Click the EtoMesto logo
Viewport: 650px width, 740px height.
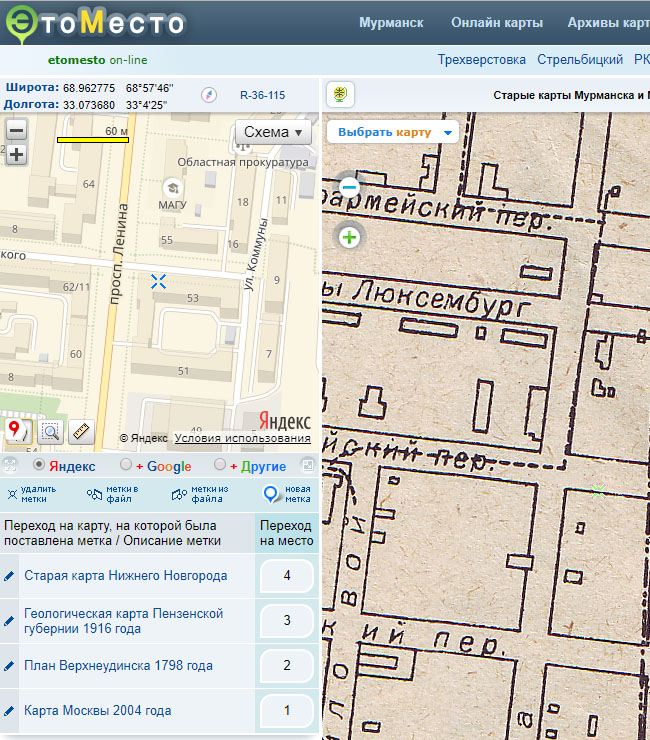coord(95,24)
